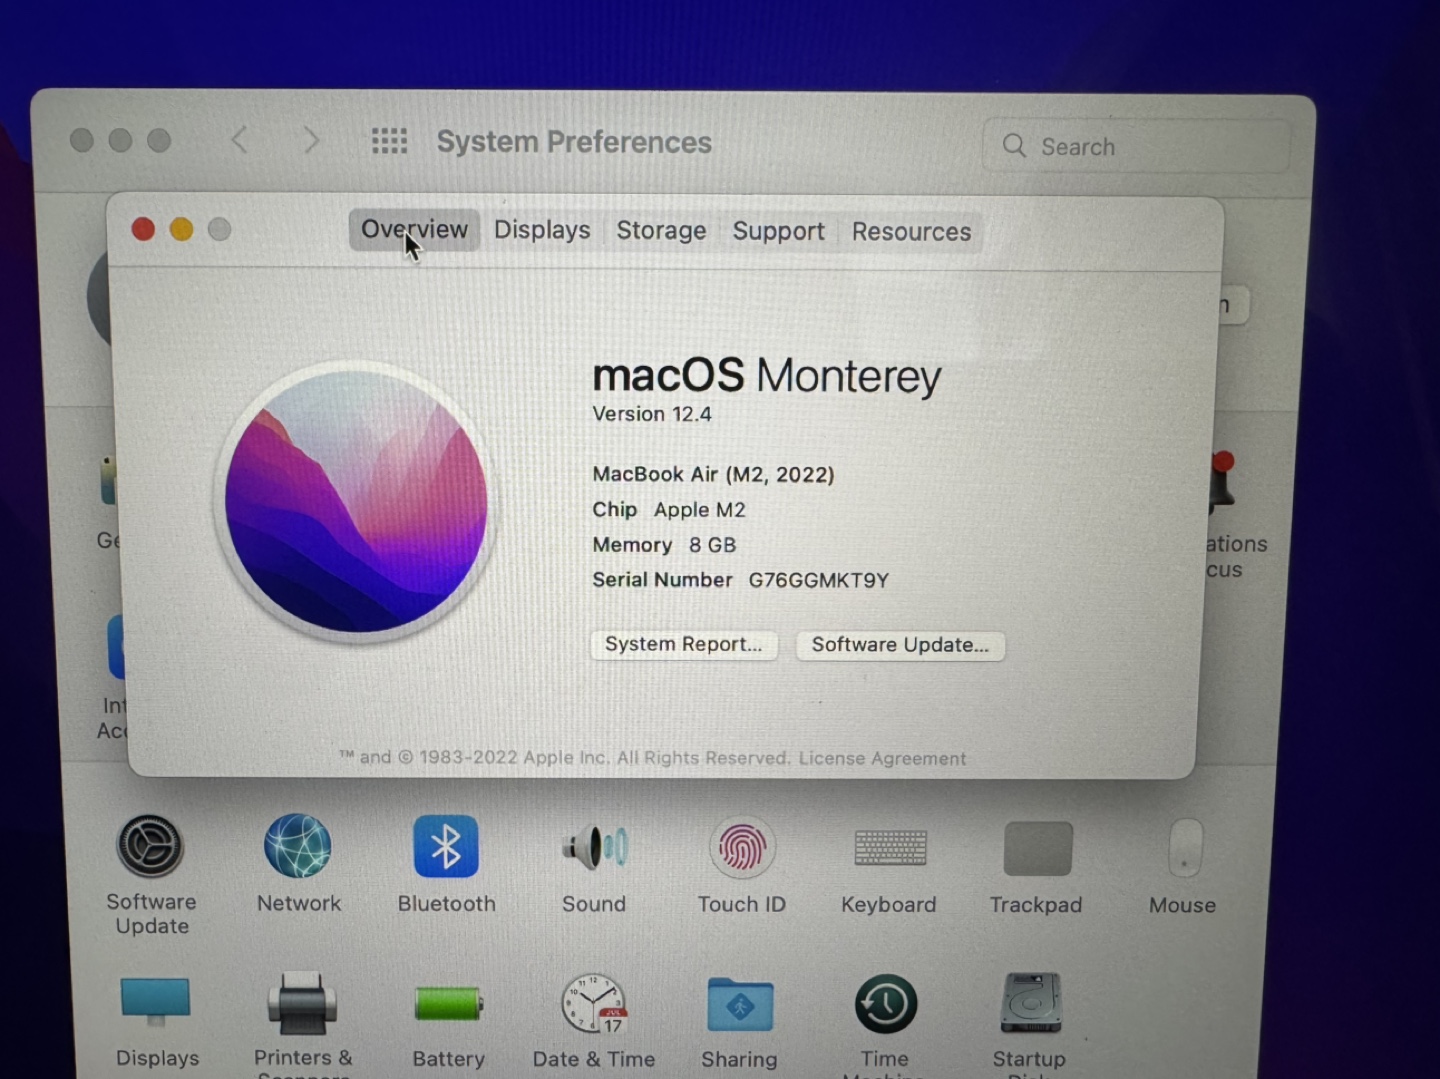Open Bluetooth preferences pane
The image size is (1440, 1079).
pyautogui.click(x=446, y=846)
